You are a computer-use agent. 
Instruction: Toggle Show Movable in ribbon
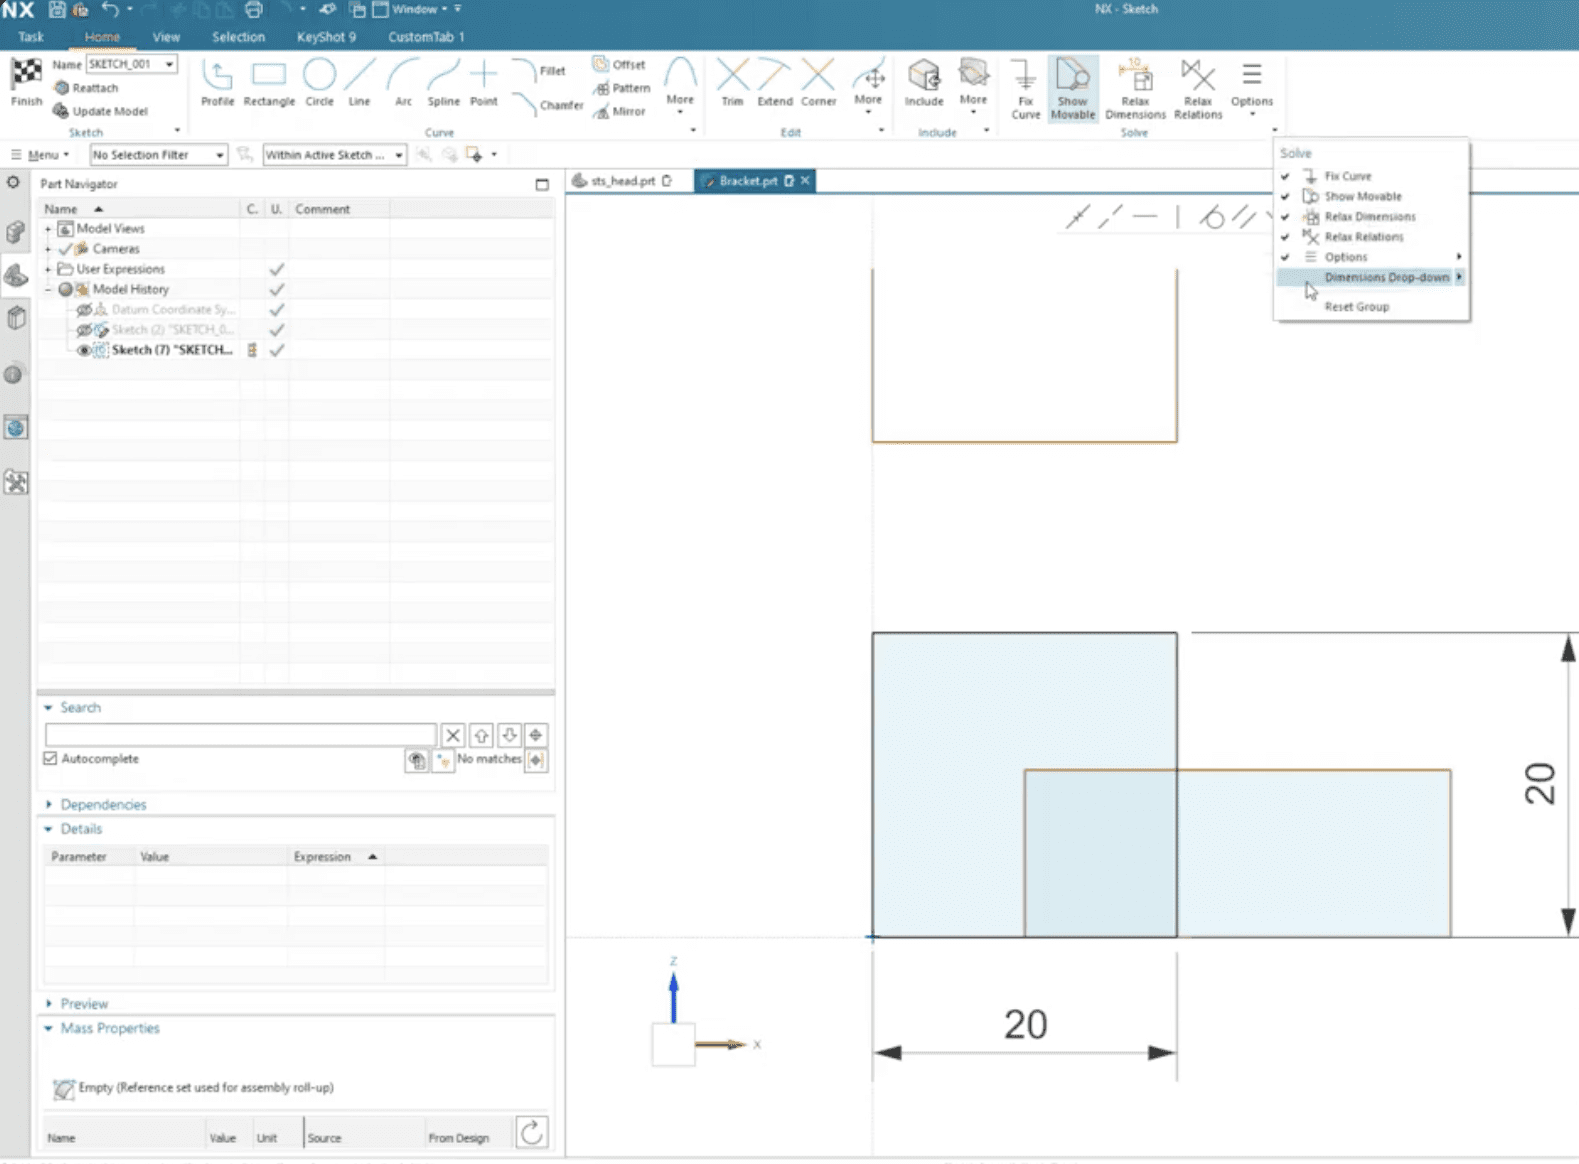(x=1072, y=88)
